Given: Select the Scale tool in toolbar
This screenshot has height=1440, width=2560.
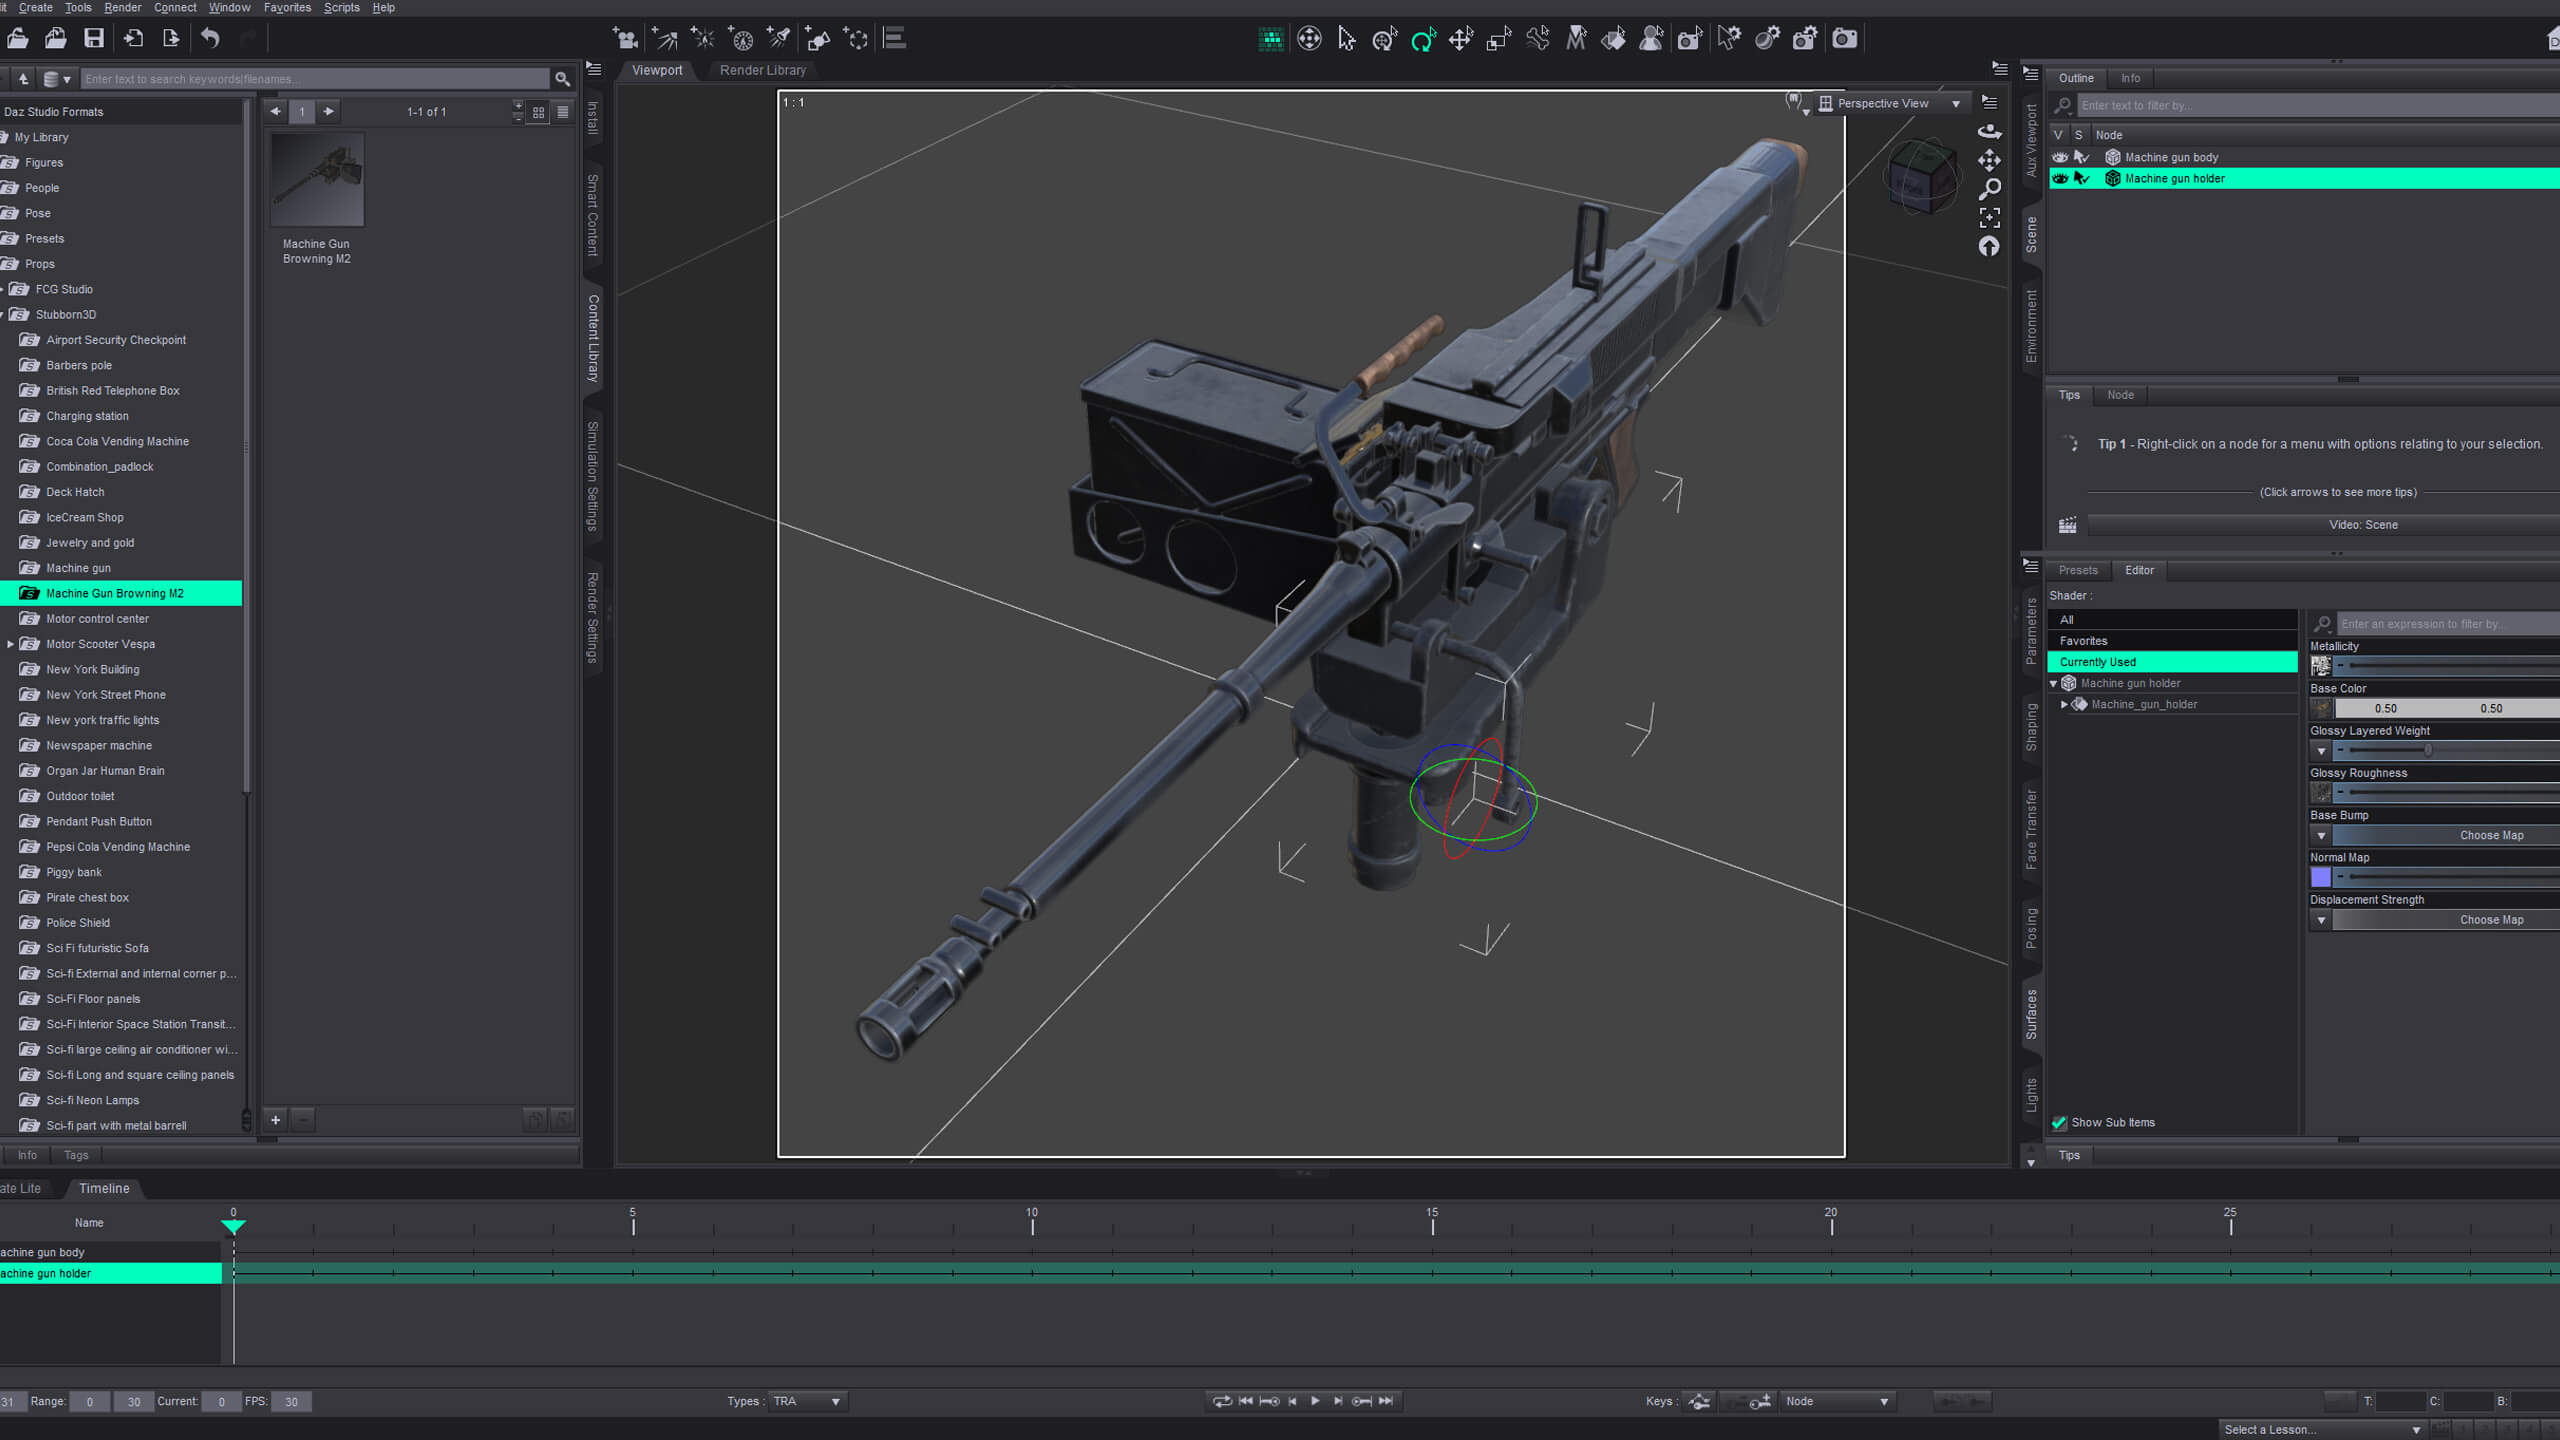Looking at the screenshot, I should click(1499, 38).
